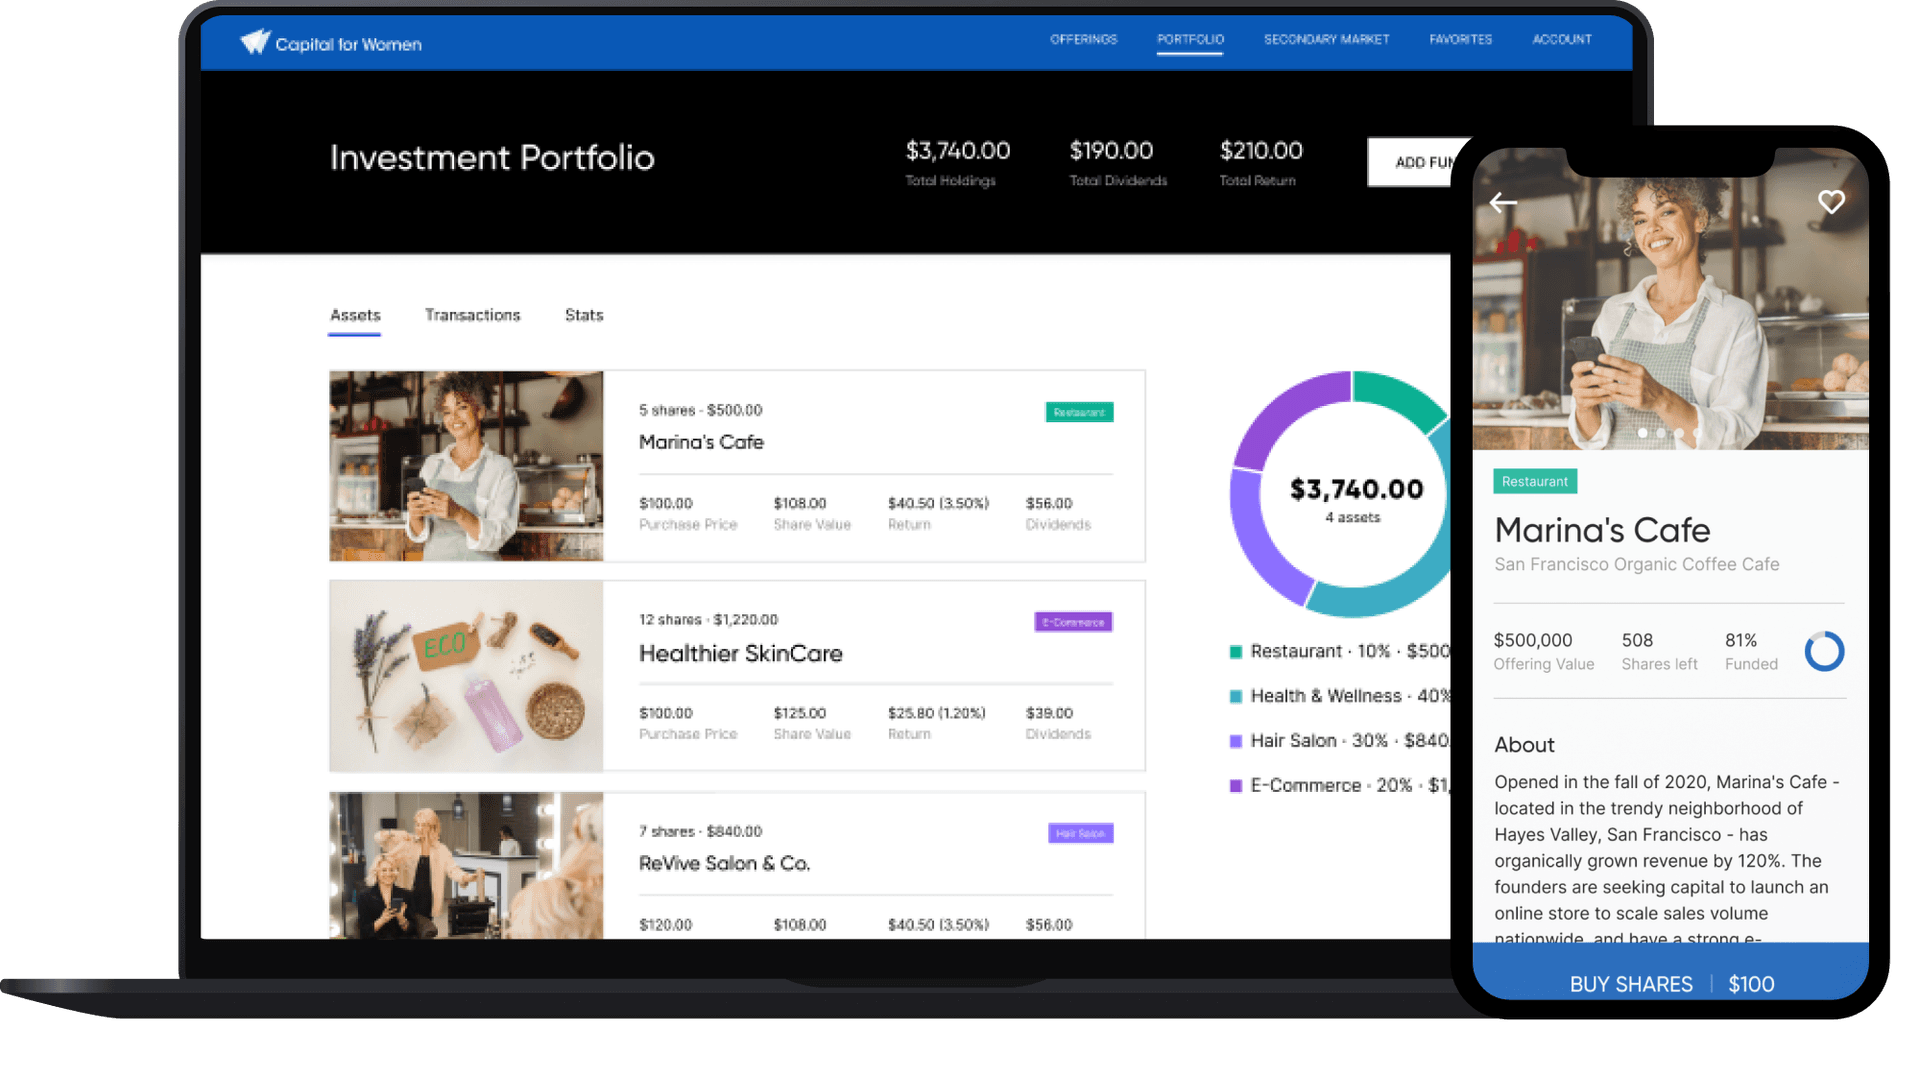Screen dimensions: 1920x1074
Task: Switch to the Stats tab
Action: click(584, 315)
